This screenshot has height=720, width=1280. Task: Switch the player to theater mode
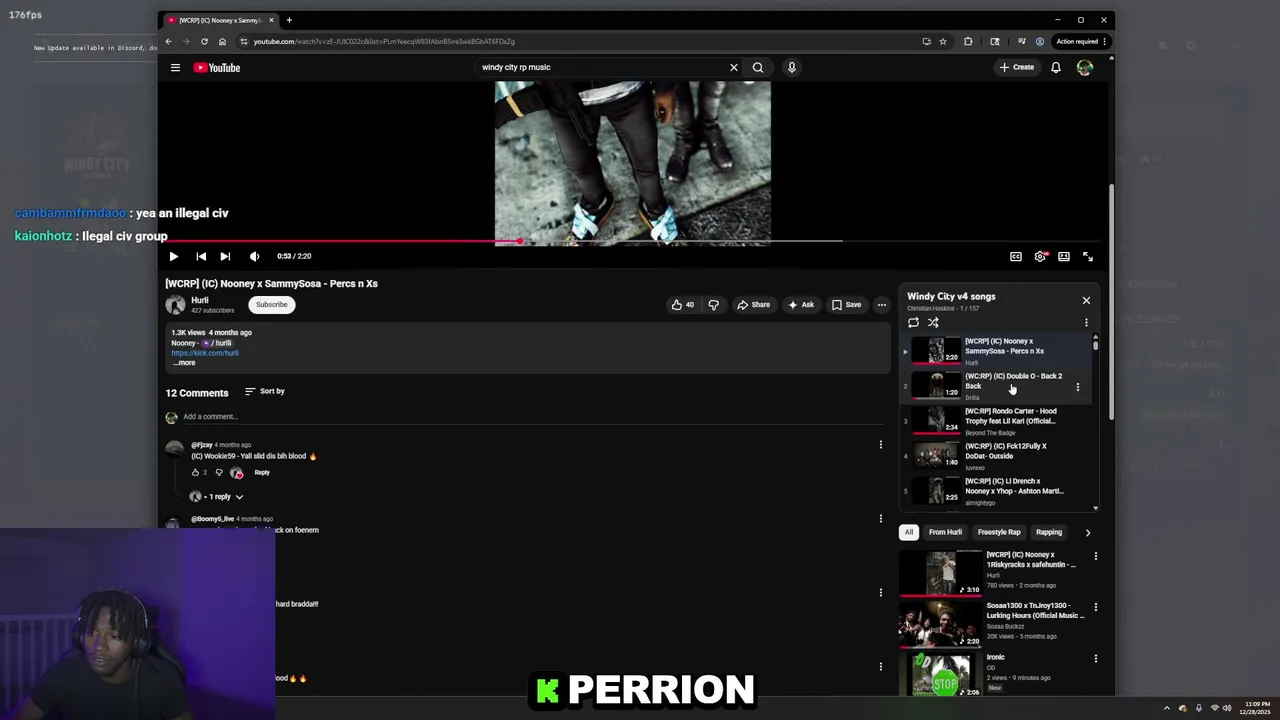(x=1064, y=257)
